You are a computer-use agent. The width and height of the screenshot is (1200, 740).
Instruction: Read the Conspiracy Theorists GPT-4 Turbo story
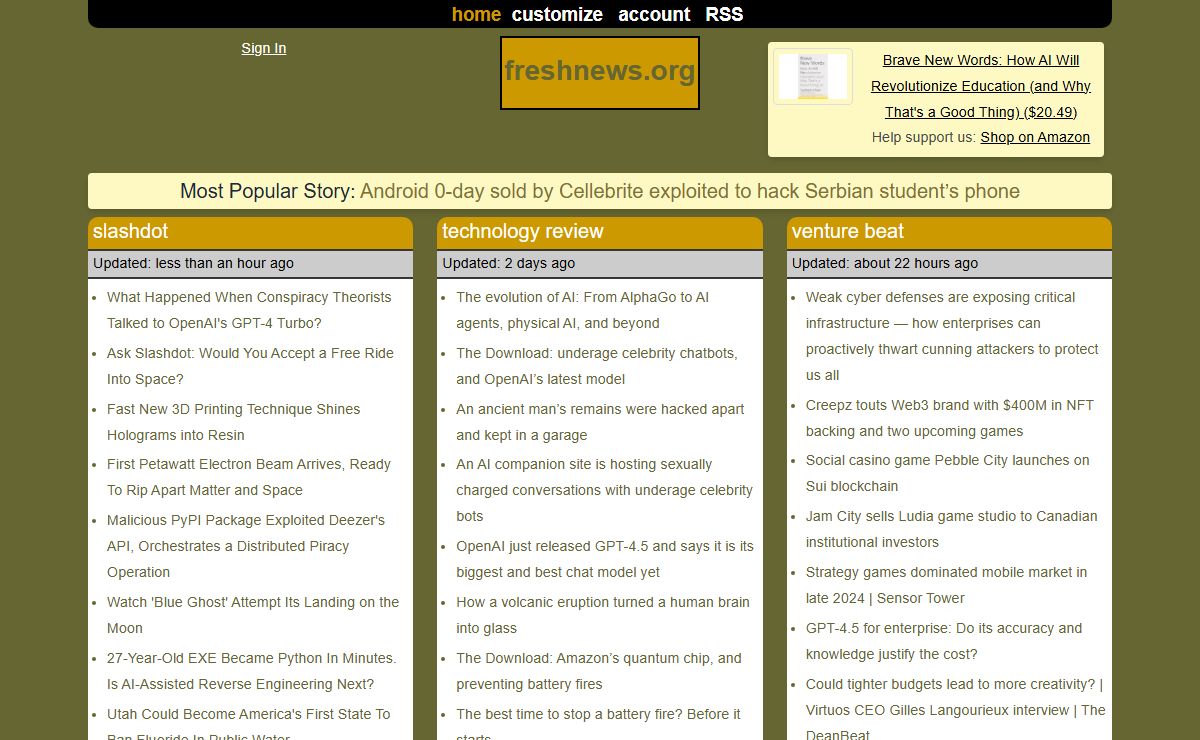(x=249, y=310)
